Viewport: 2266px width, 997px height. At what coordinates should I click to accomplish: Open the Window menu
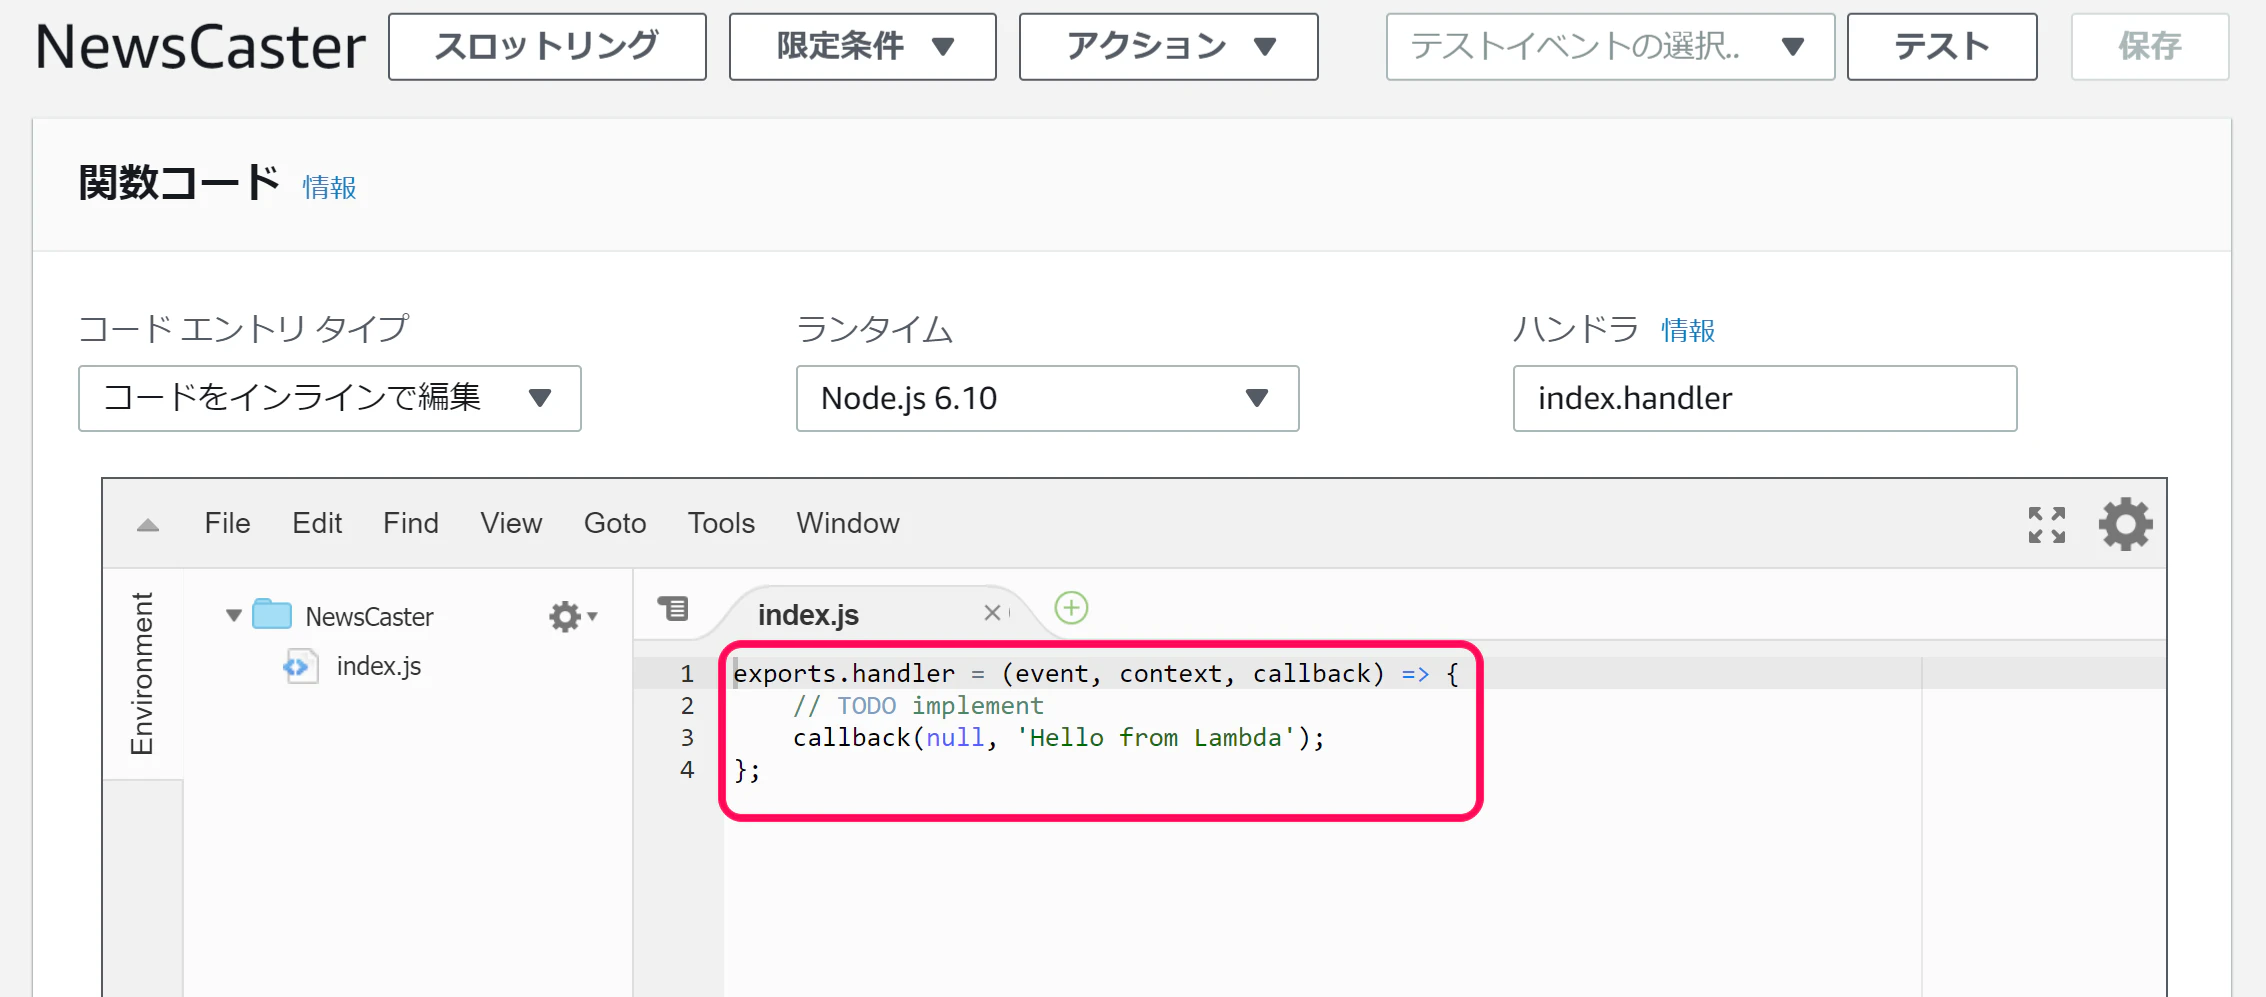tap(848, 523)
